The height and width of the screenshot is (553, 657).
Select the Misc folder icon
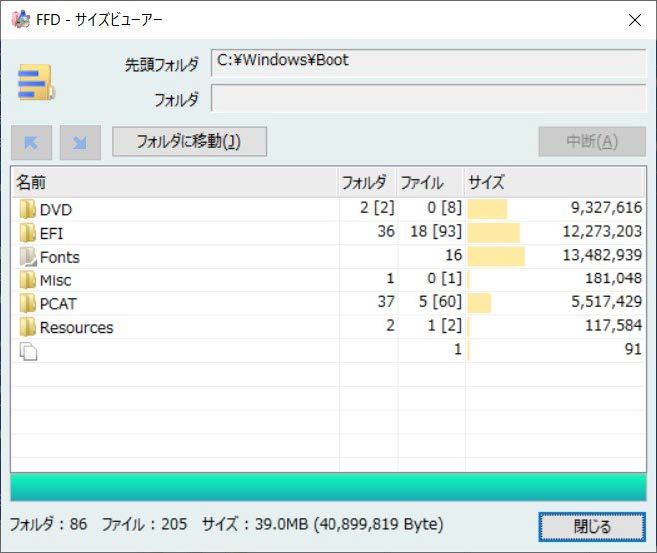(x=28, y=280)
